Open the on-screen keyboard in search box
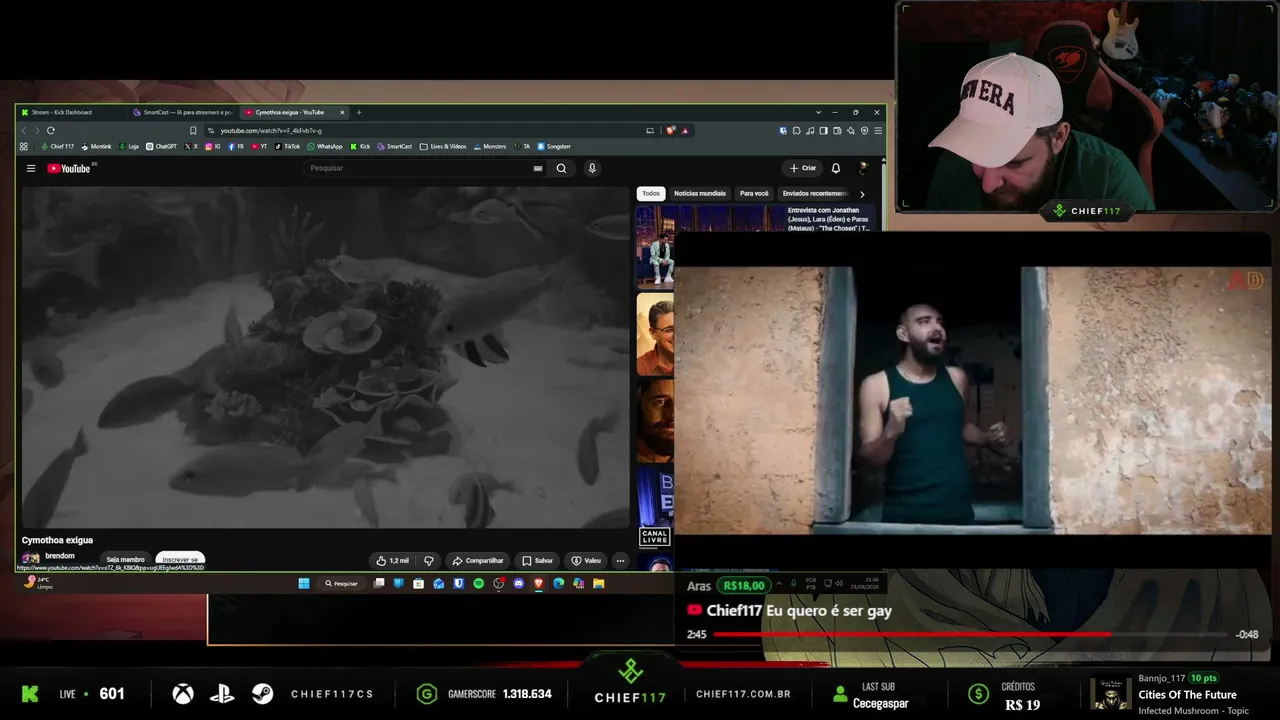 click(x=538, y=168)
